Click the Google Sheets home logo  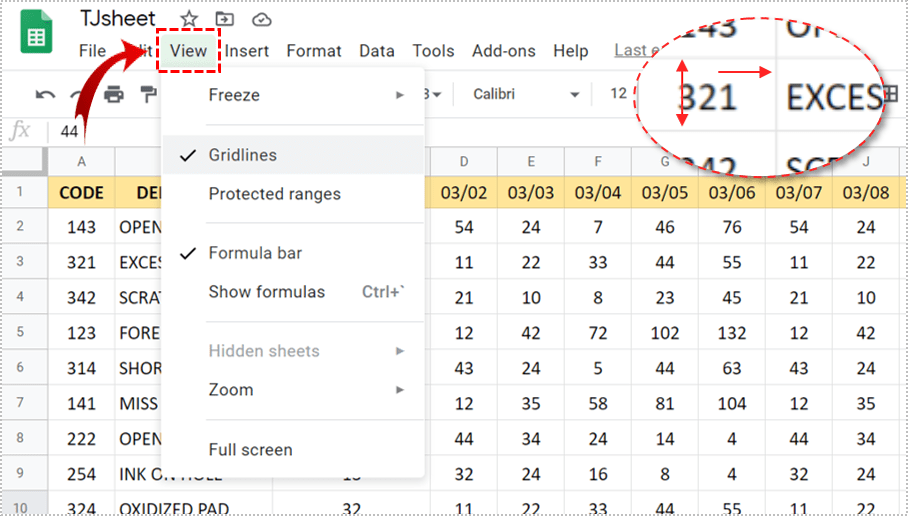(x=37, y=37)
